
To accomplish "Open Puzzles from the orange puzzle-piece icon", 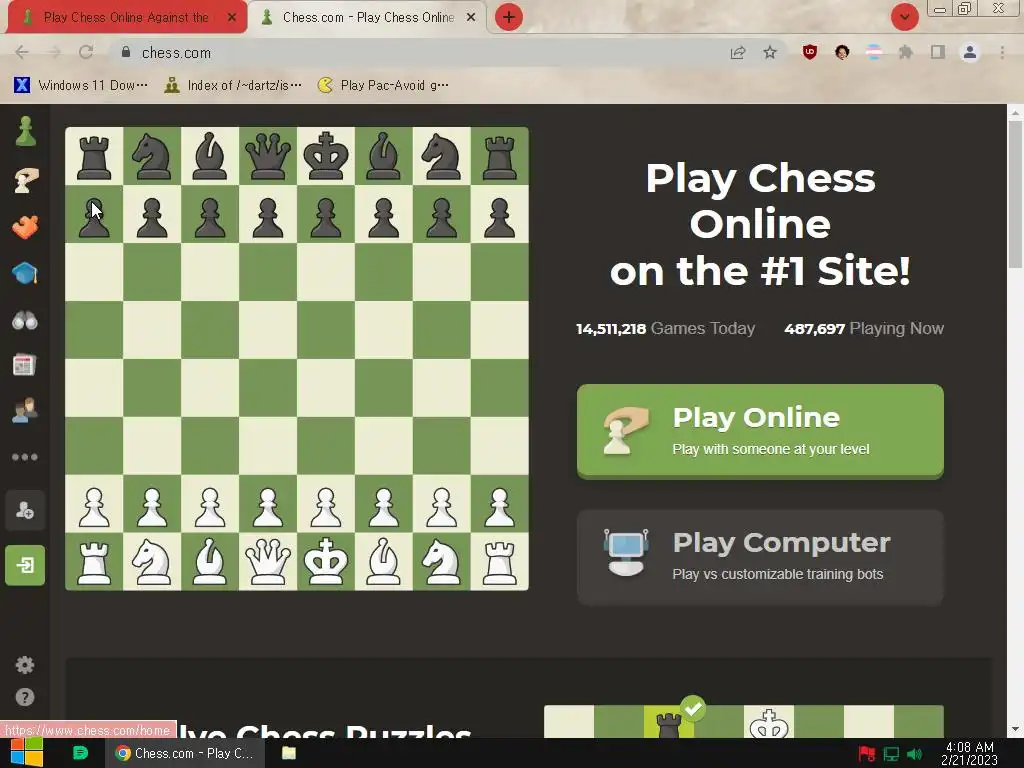I will [25, 227].
